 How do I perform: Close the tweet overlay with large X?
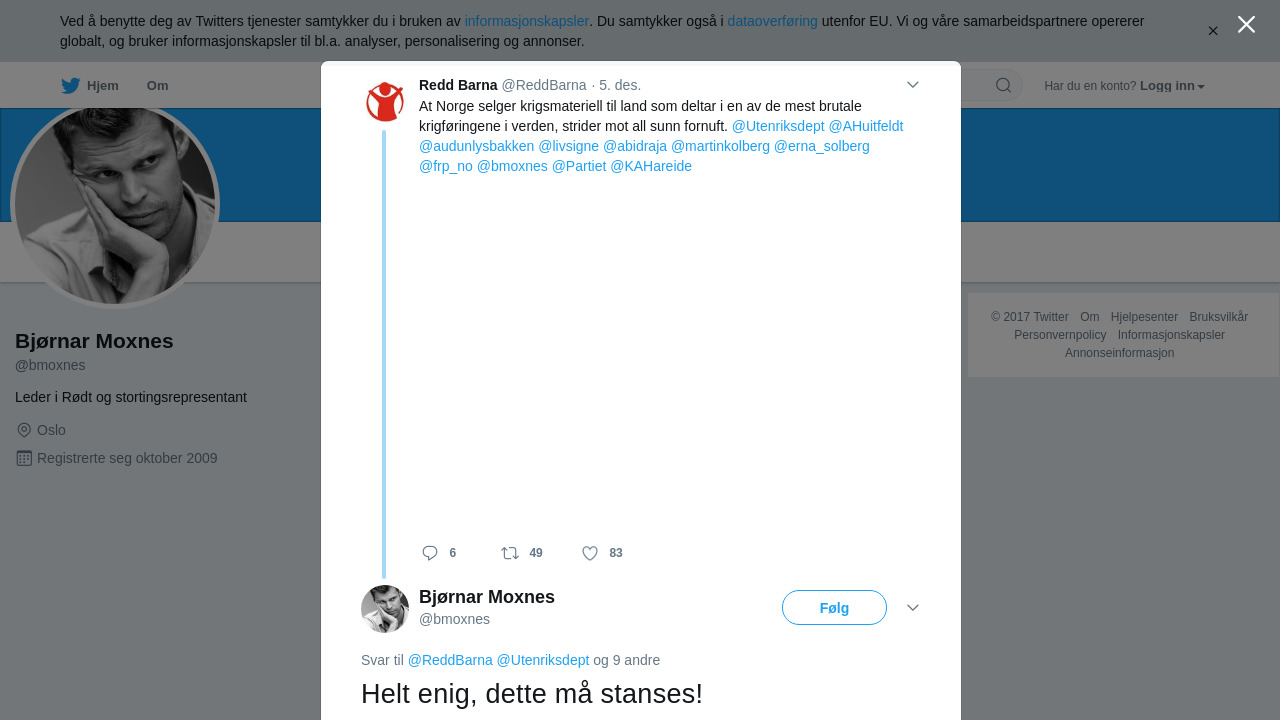coord(1246,25)
